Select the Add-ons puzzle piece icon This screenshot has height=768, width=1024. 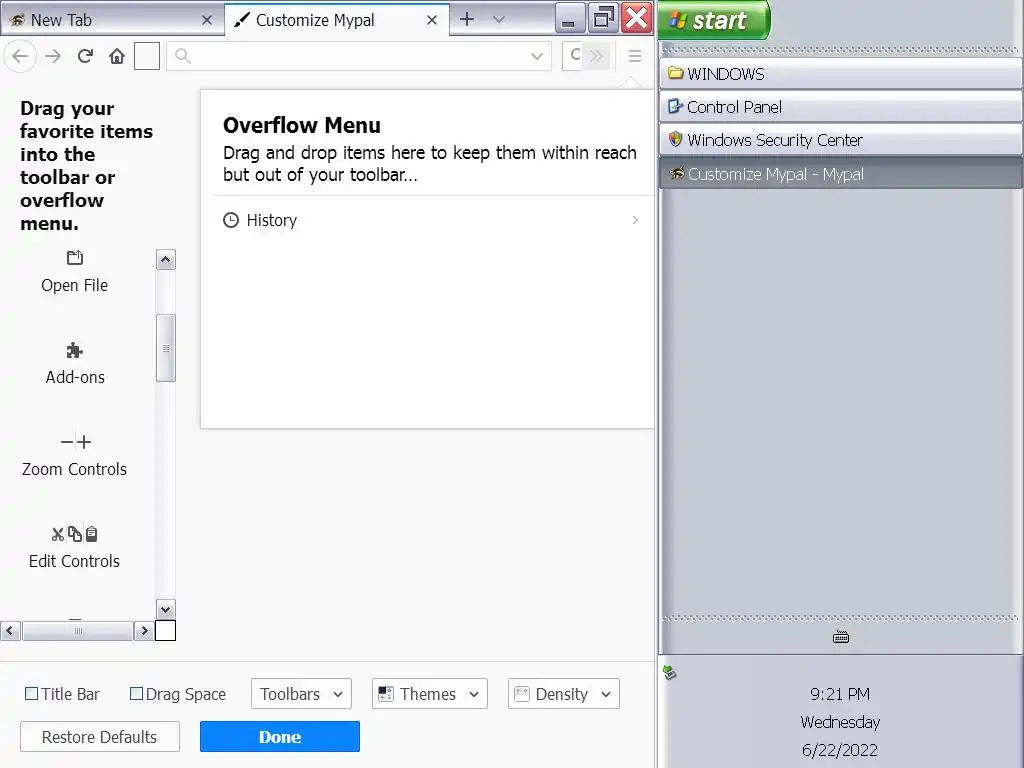click(x=75, y=351)
